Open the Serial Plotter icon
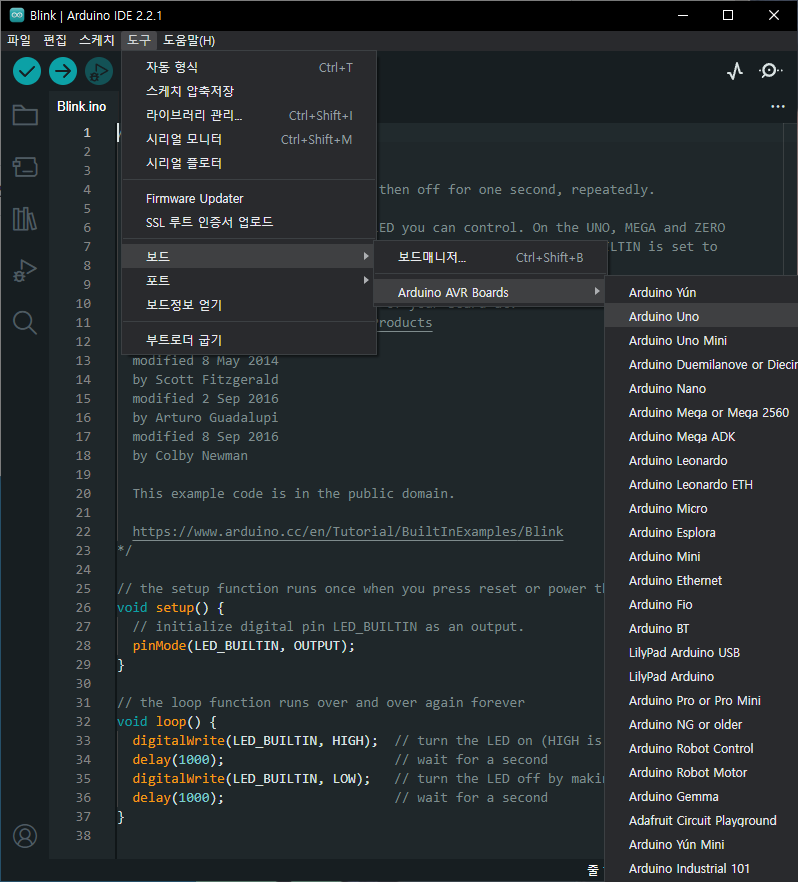Image resolution: width=798 pixels, height=882 pixels. tap(734, 71)
